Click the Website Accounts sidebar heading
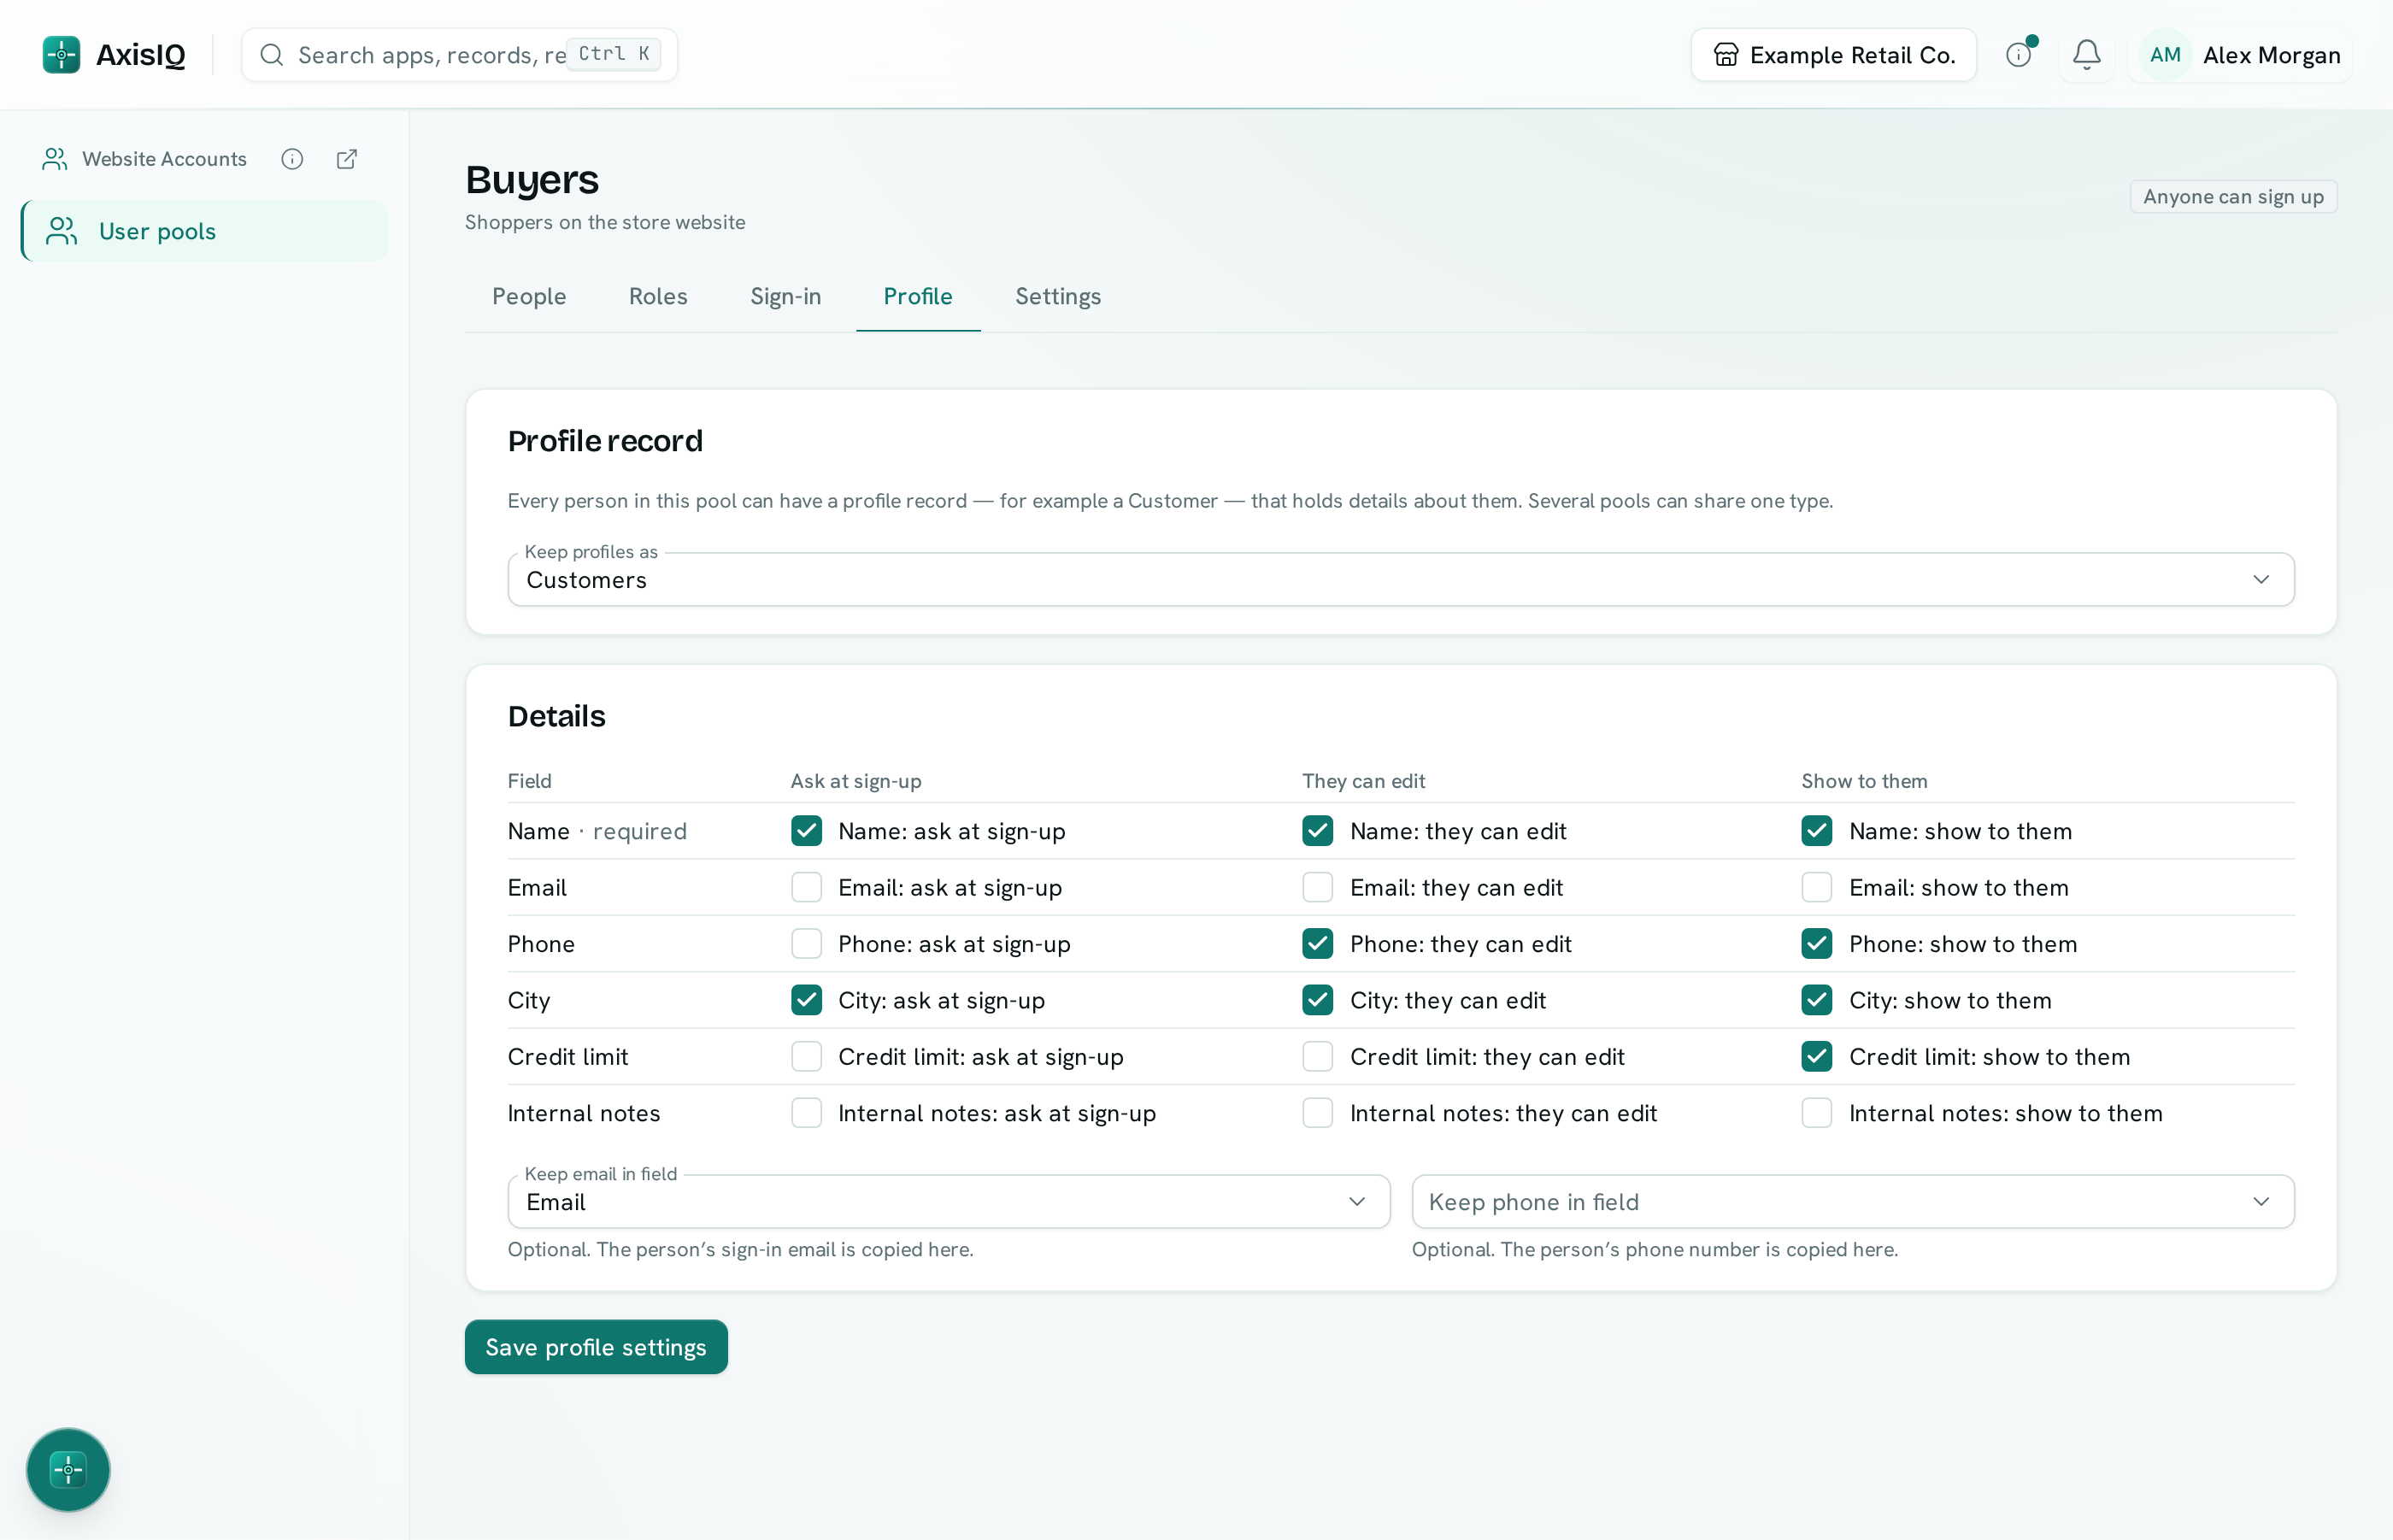Image resolution: width=2393 pixels, height=1540 pixels. [164, 159]
